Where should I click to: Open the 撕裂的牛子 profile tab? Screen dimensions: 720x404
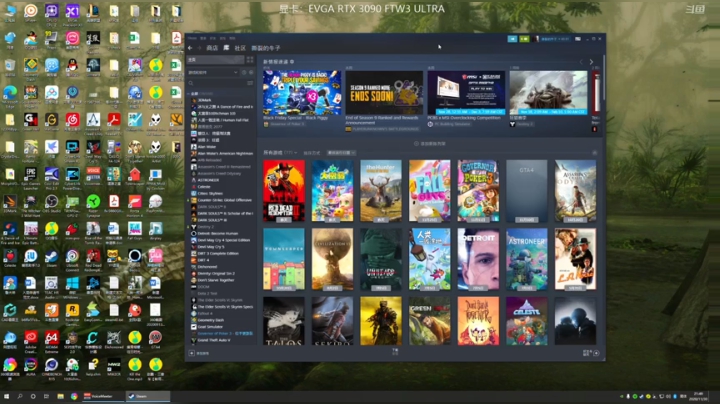pyautogui.click(x=265, y=48)
